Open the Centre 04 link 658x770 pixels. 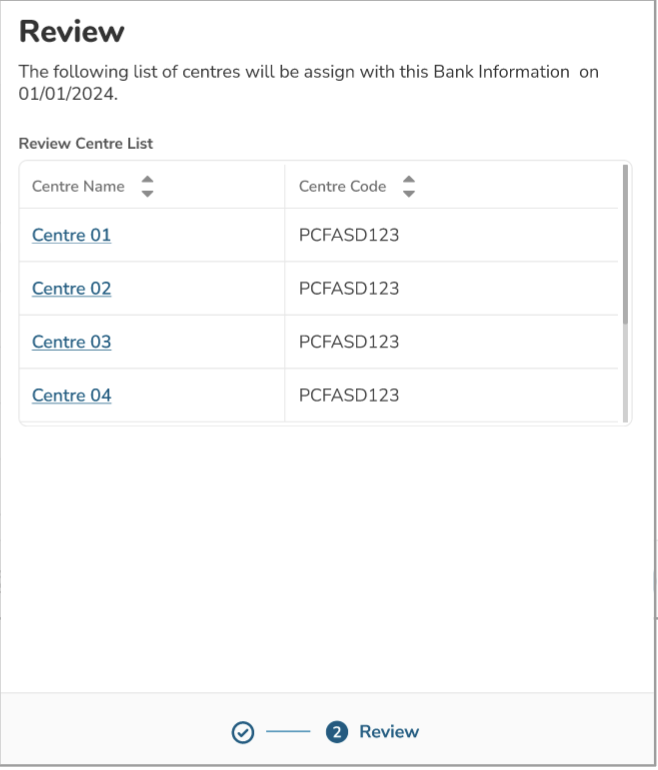pos(71,395)
